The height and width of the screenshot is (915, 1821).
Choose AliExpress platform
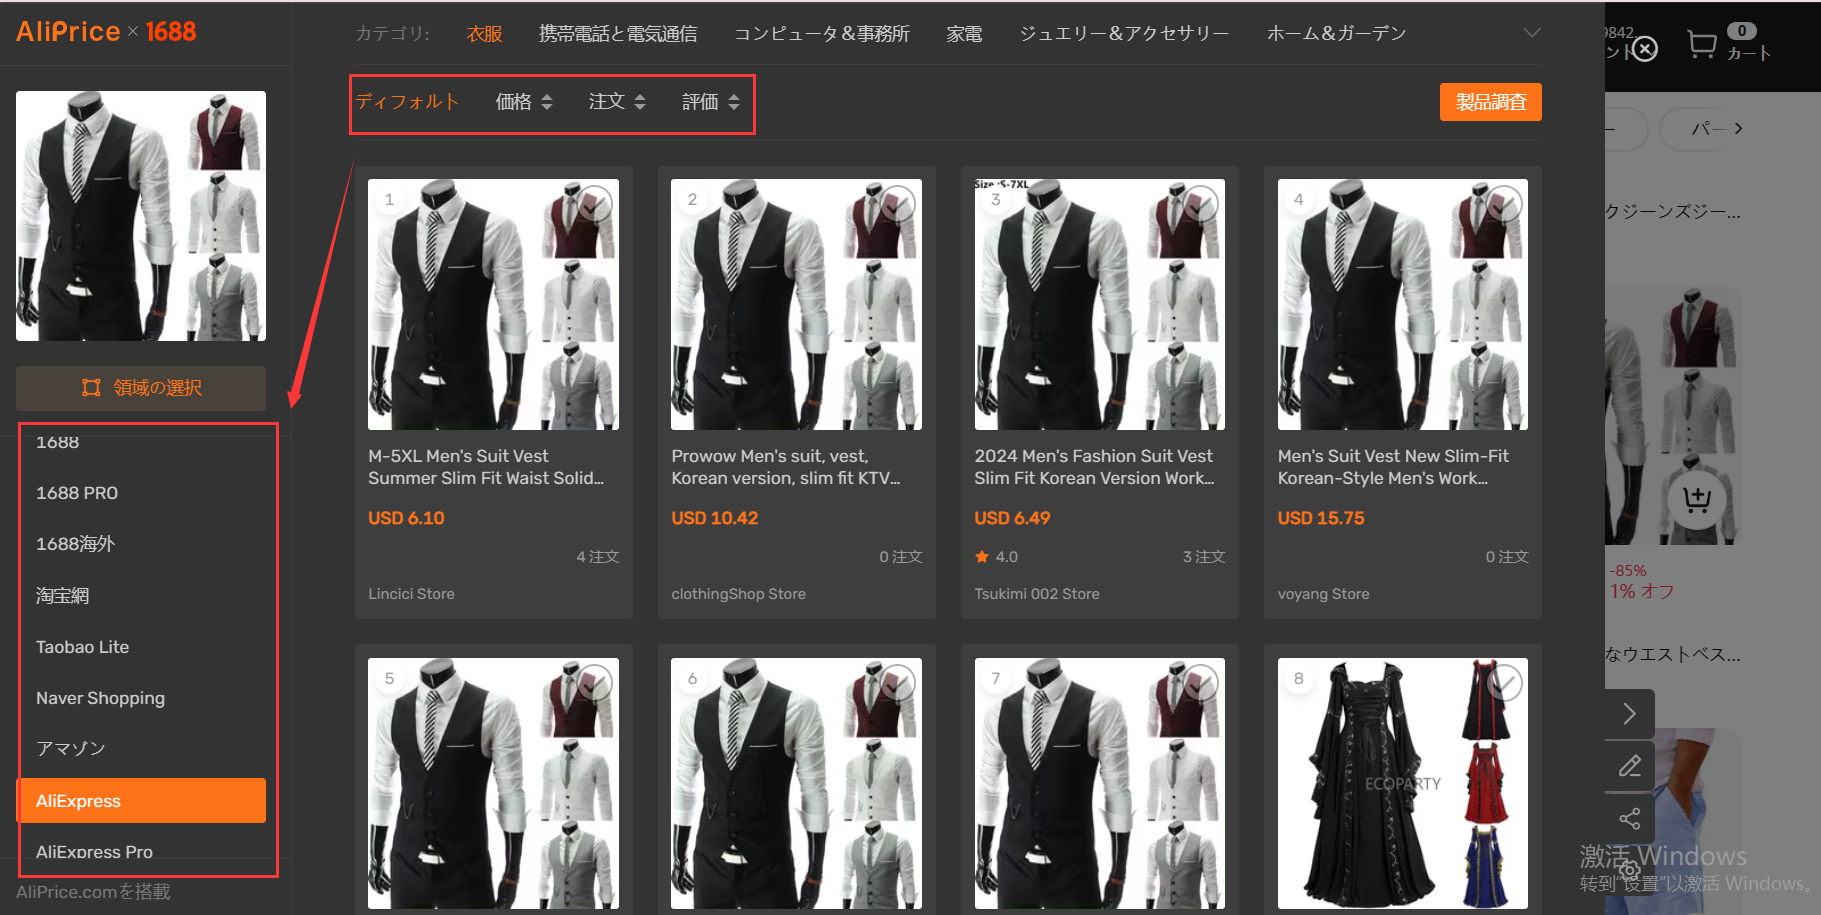[x=141, y=801]
